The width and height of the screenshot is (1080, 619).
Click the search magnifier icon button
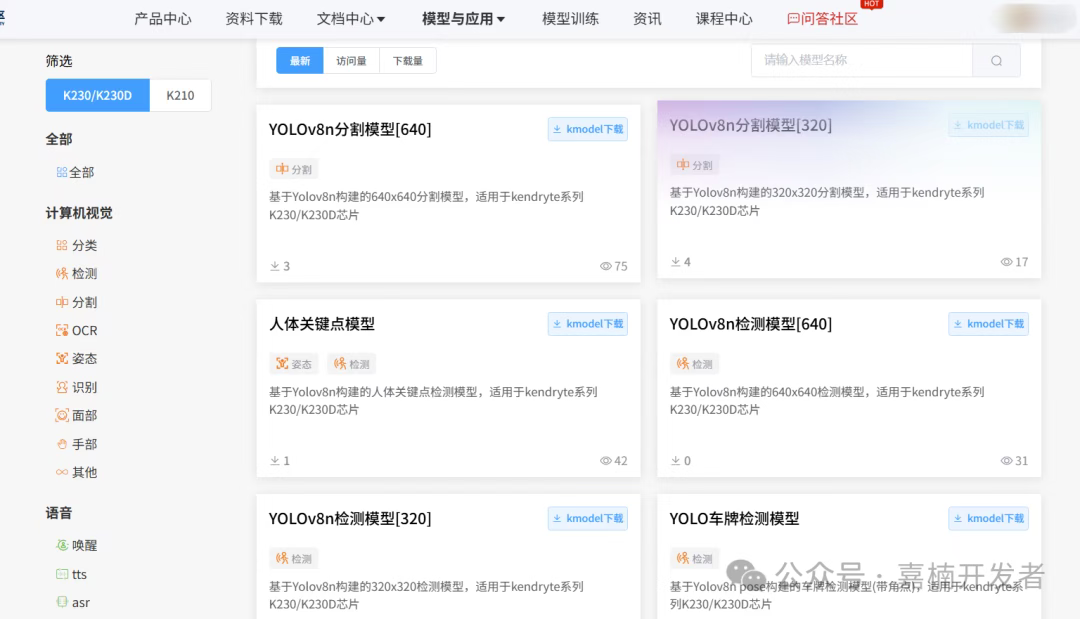996,61
